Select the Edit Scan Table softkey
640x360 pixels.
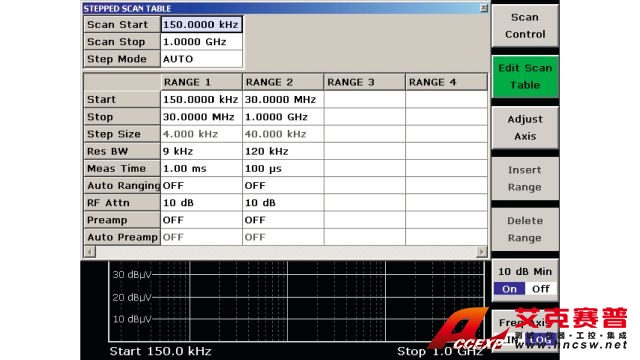tap(525, 77)
